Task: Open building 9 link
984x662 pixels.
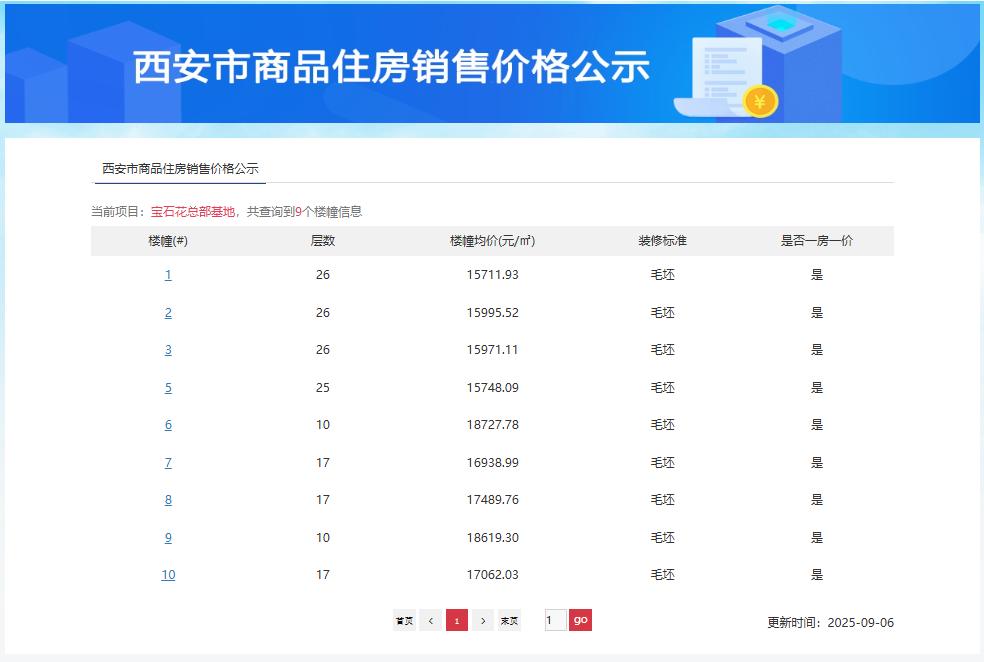Action: (168, 537)
